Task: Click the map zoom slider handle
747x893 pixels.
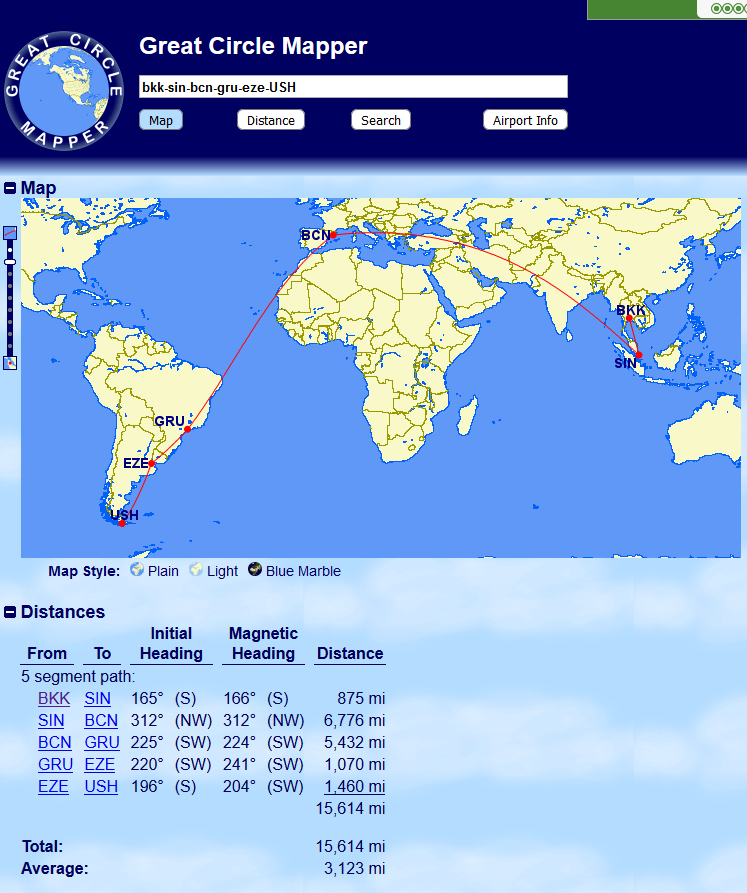Action: (x=10, y=262)
